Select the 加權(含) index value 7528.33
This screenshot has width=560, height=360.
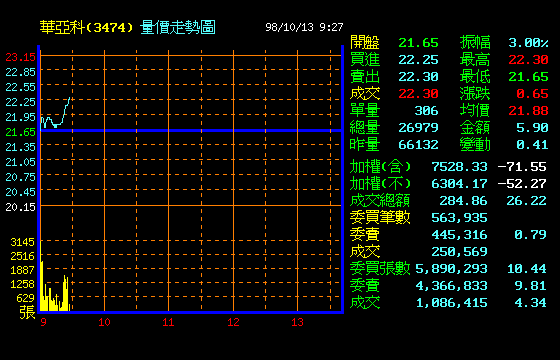(x=459, y=167)
